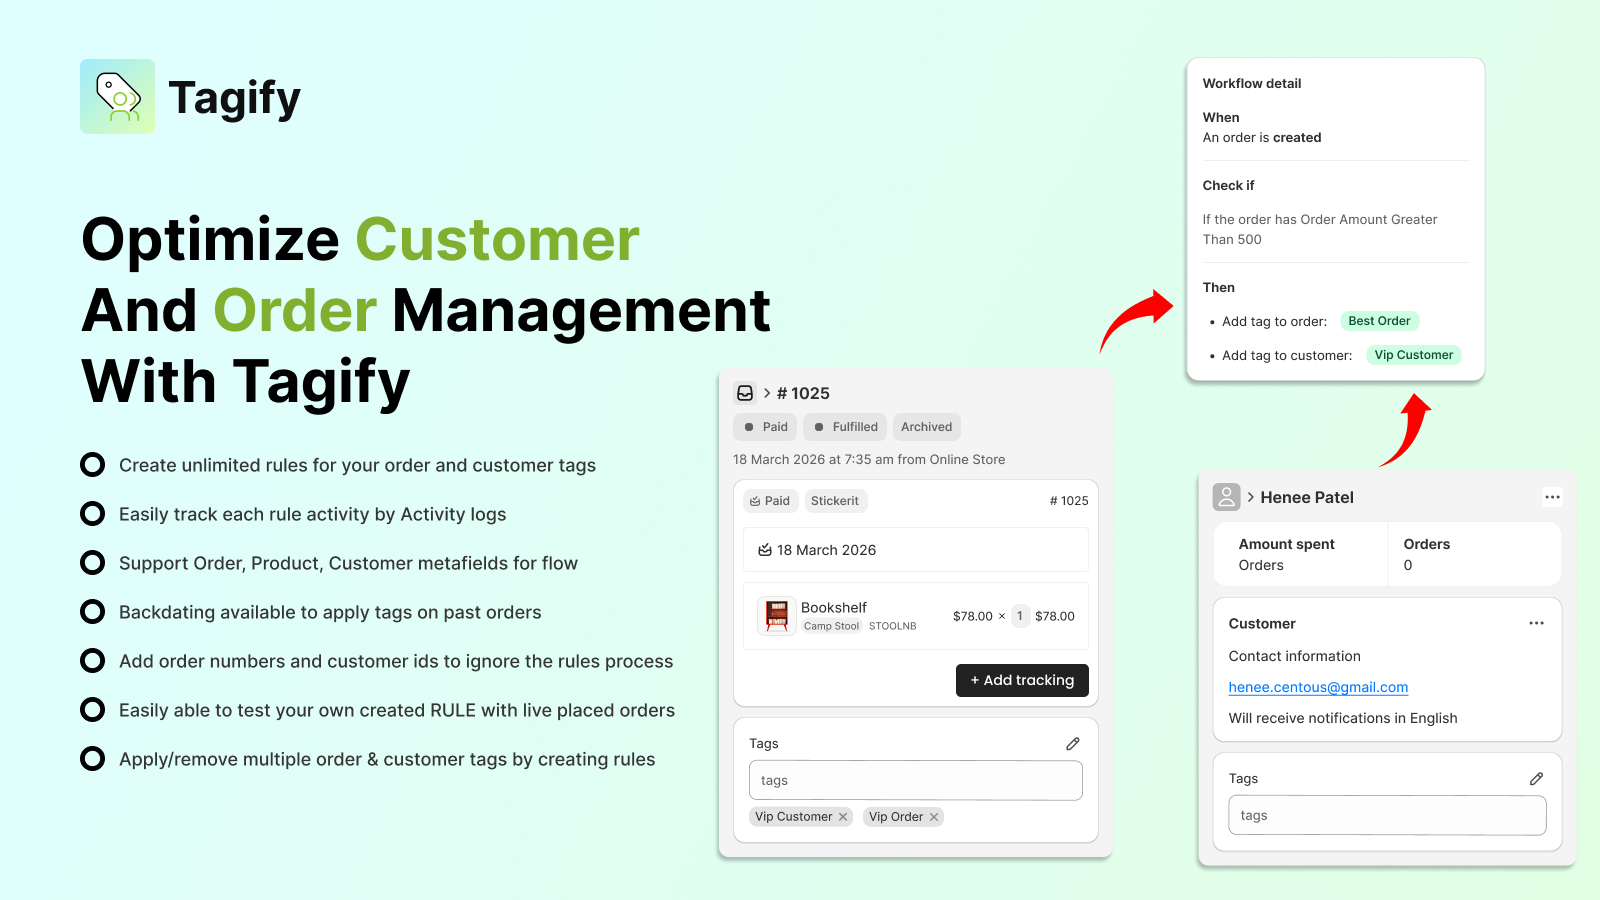This screenshot has height=900, width=1600.
Task: Open the three-dot menu beside Henee Patel
Action: [x=1552, y=497]
